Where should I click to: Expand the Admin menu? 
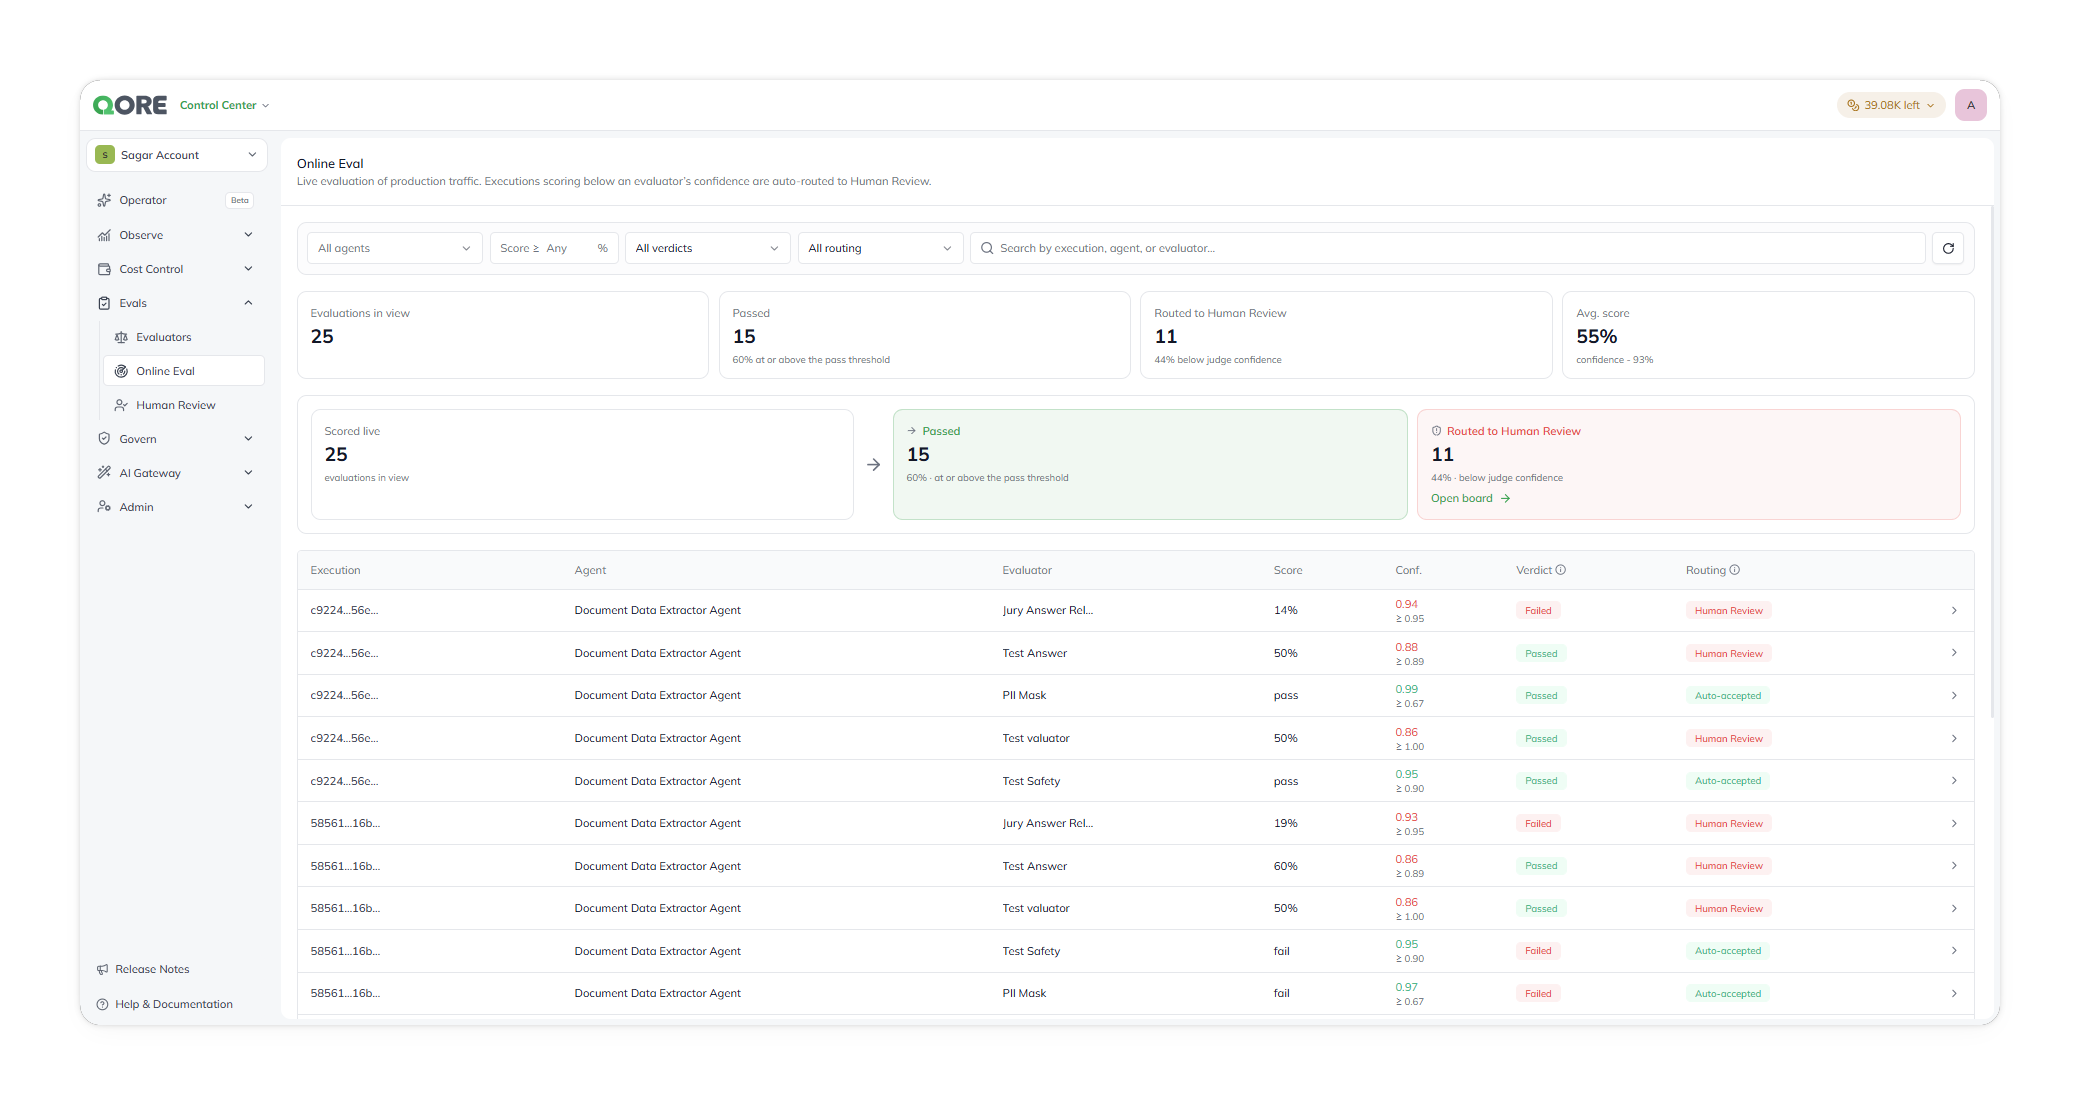tap(176, 507)
